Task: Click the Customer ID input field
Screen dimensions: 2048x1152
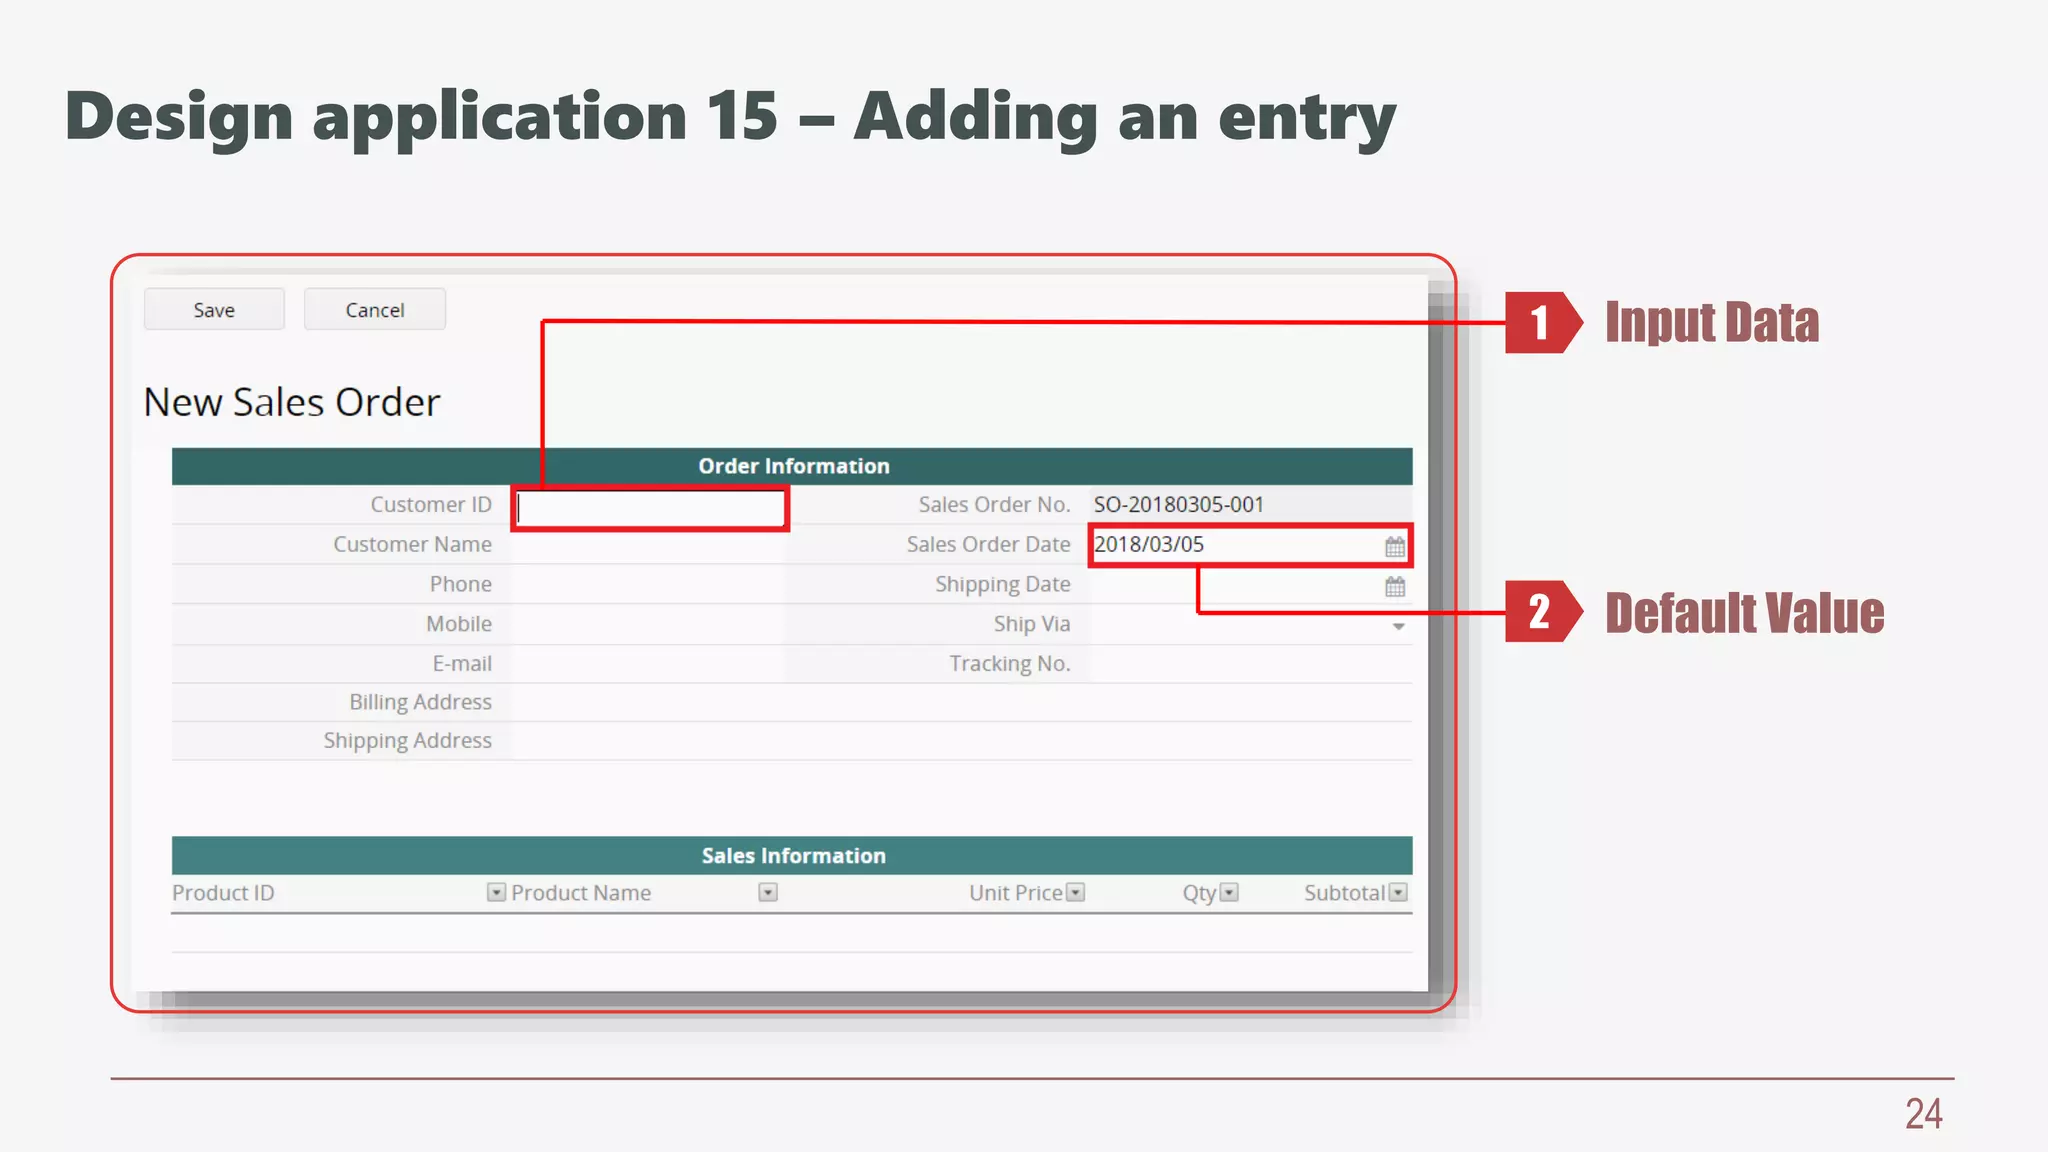Action: [650, 508]
